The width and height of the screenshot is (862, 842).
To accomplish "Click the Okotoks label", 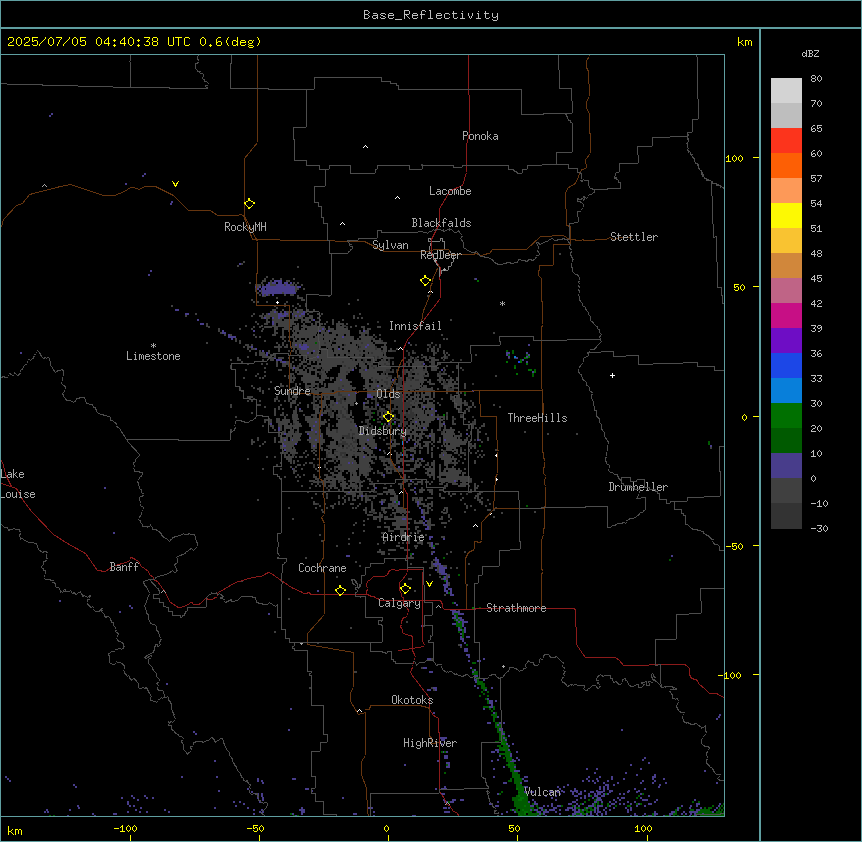I will click(x=412, y=700).
